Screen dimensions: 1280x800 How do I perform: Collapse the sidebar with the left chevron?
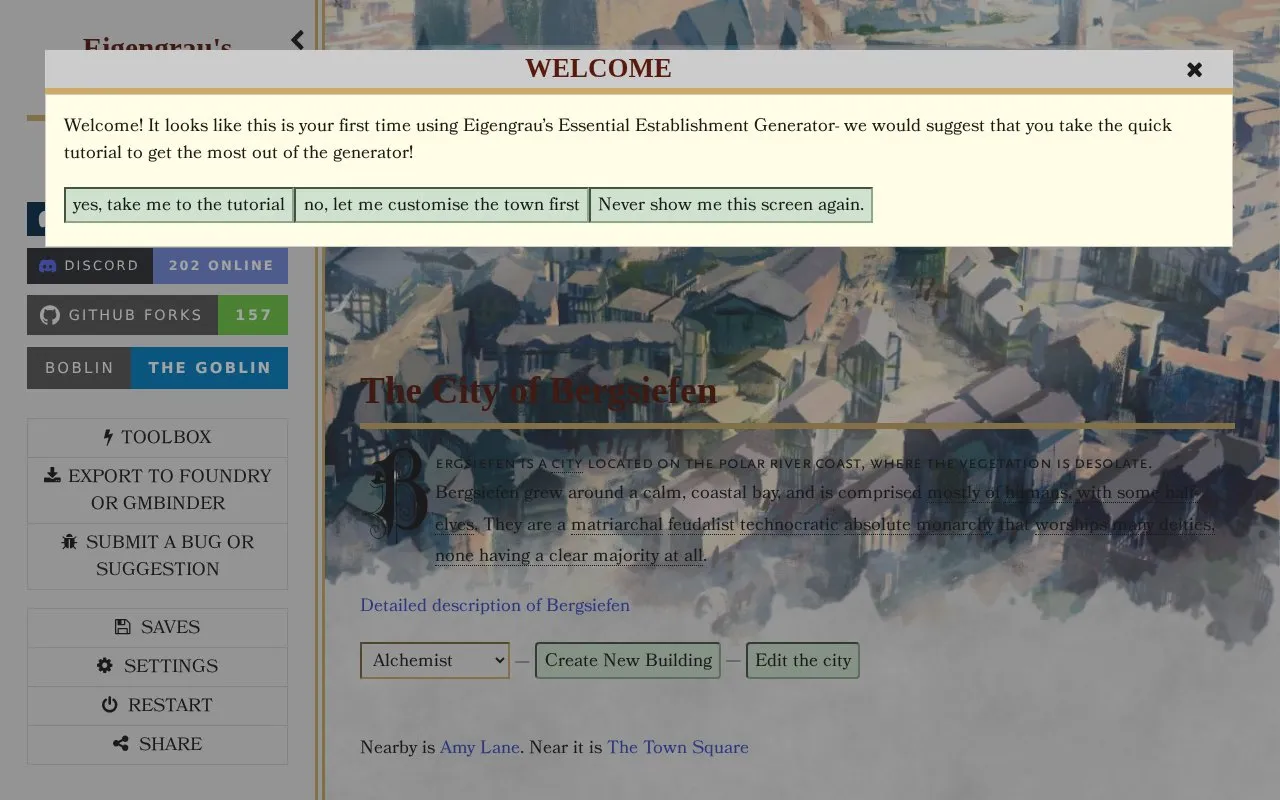(297, 40)
